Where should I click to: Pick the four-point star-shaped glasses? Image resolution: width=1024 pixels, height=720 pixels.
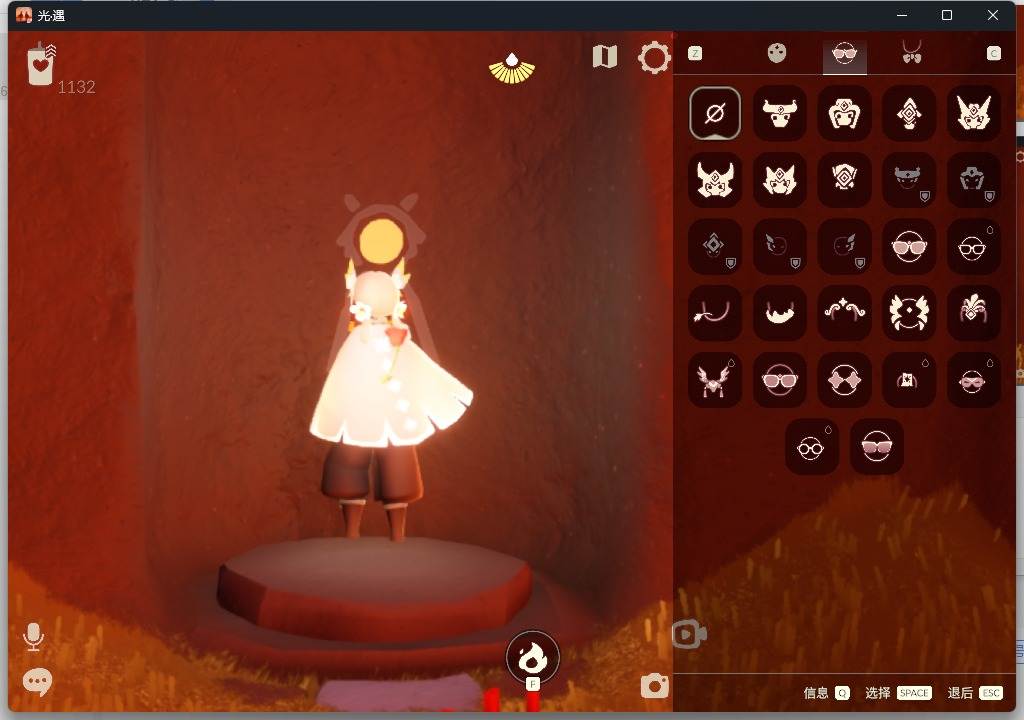(844, 380)
